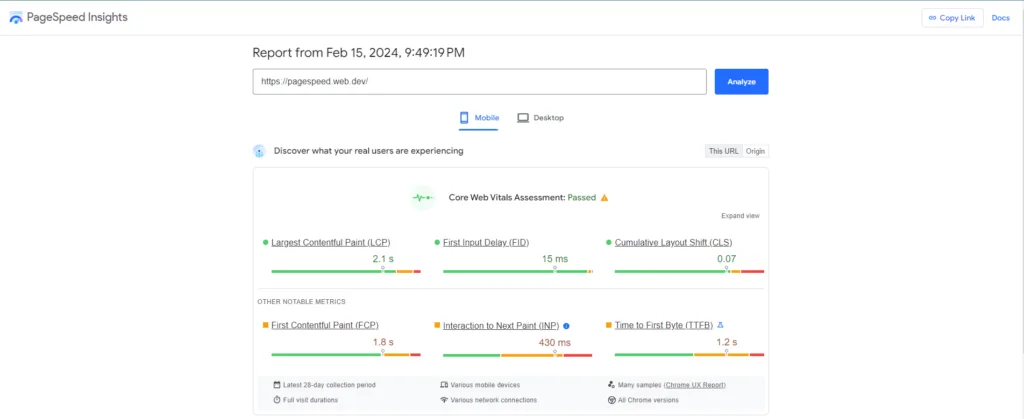Expand the Core Web Vitals view
This screenshot has height=419, width=1024.
click(x=740, y=216)
